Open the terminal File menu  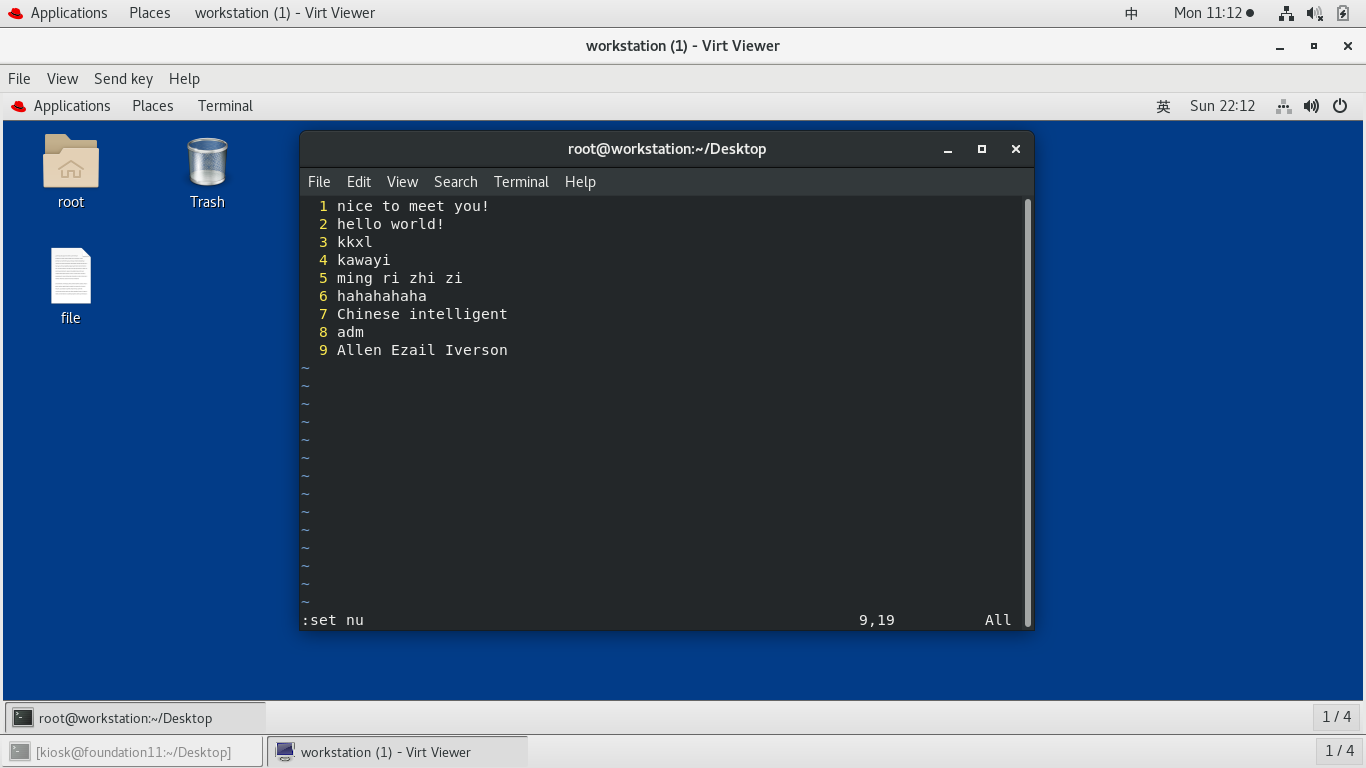pos(319,182)
